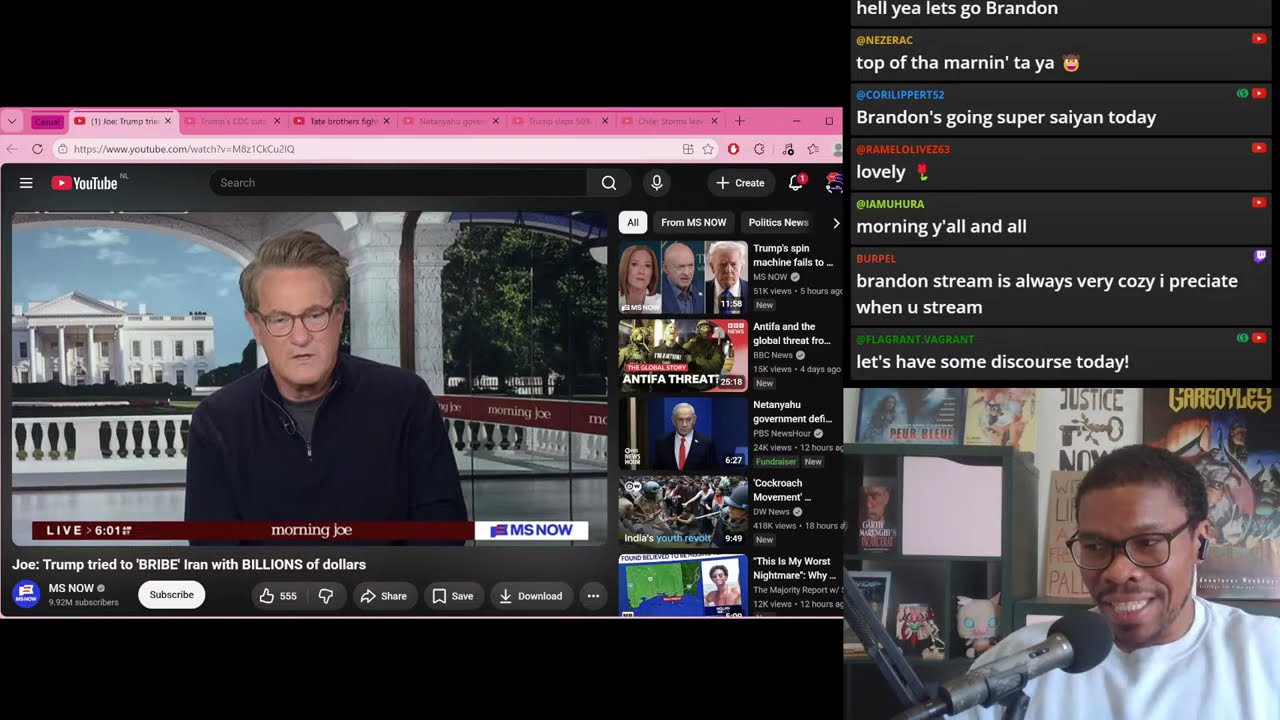The width and height of the screenshot is (1280, 720).
Task: Like the video with thumbs up
Action: pyautogui.click(x=278, y=596)
